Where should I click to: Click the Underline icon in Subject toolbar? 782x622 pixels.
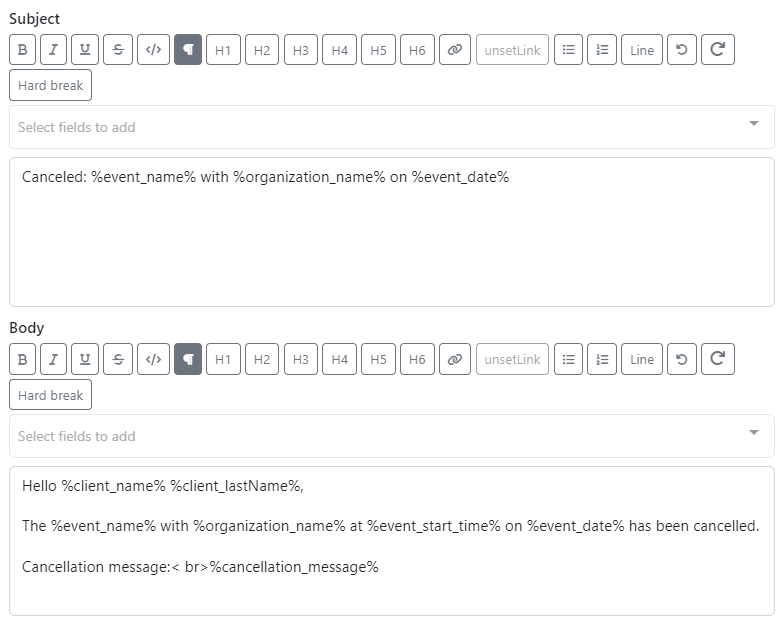85,50
